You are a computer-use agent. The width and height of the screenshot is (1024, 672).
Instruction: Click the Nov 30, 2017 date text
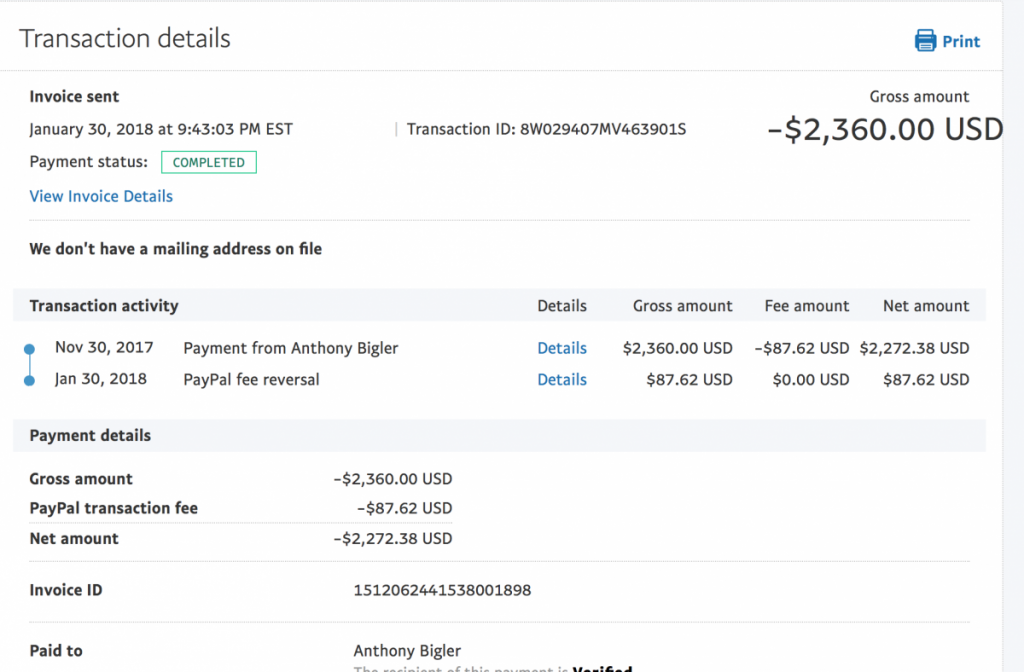point(104,347)
